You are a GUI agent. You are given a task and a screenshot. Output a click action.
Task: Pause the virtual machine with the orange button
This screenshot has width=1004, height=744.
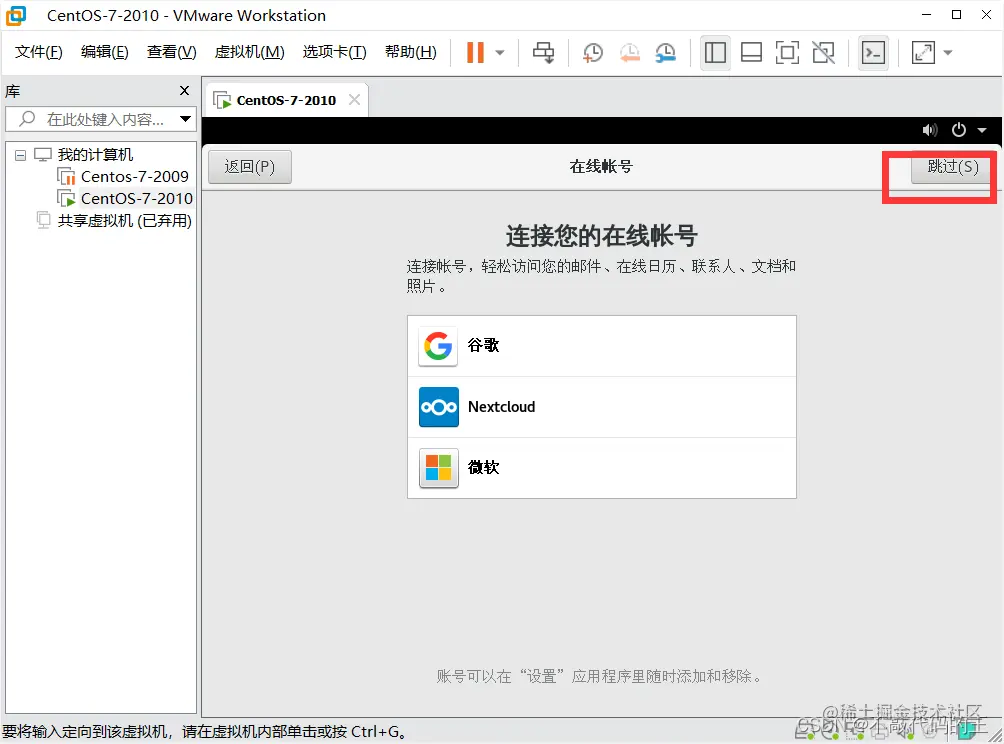(x=474, y=53)
